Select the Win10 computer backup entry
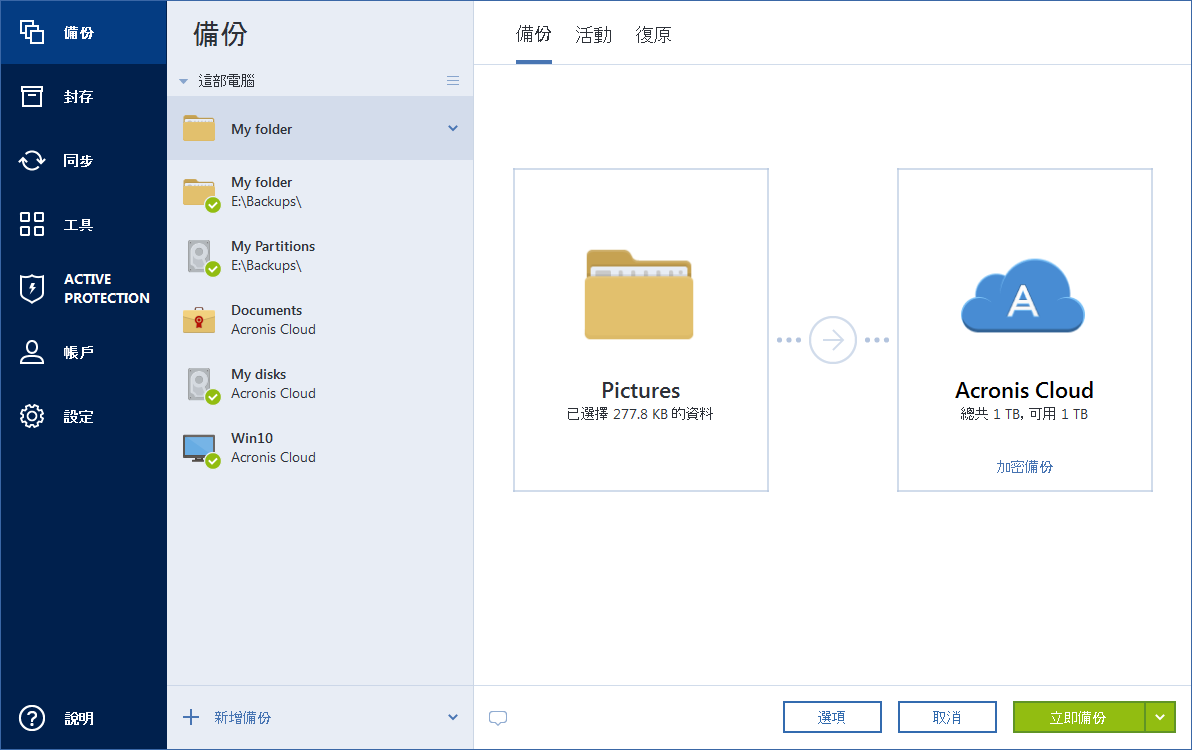Viewport: 1192px width, 750px height. click(x=320, y=448)
